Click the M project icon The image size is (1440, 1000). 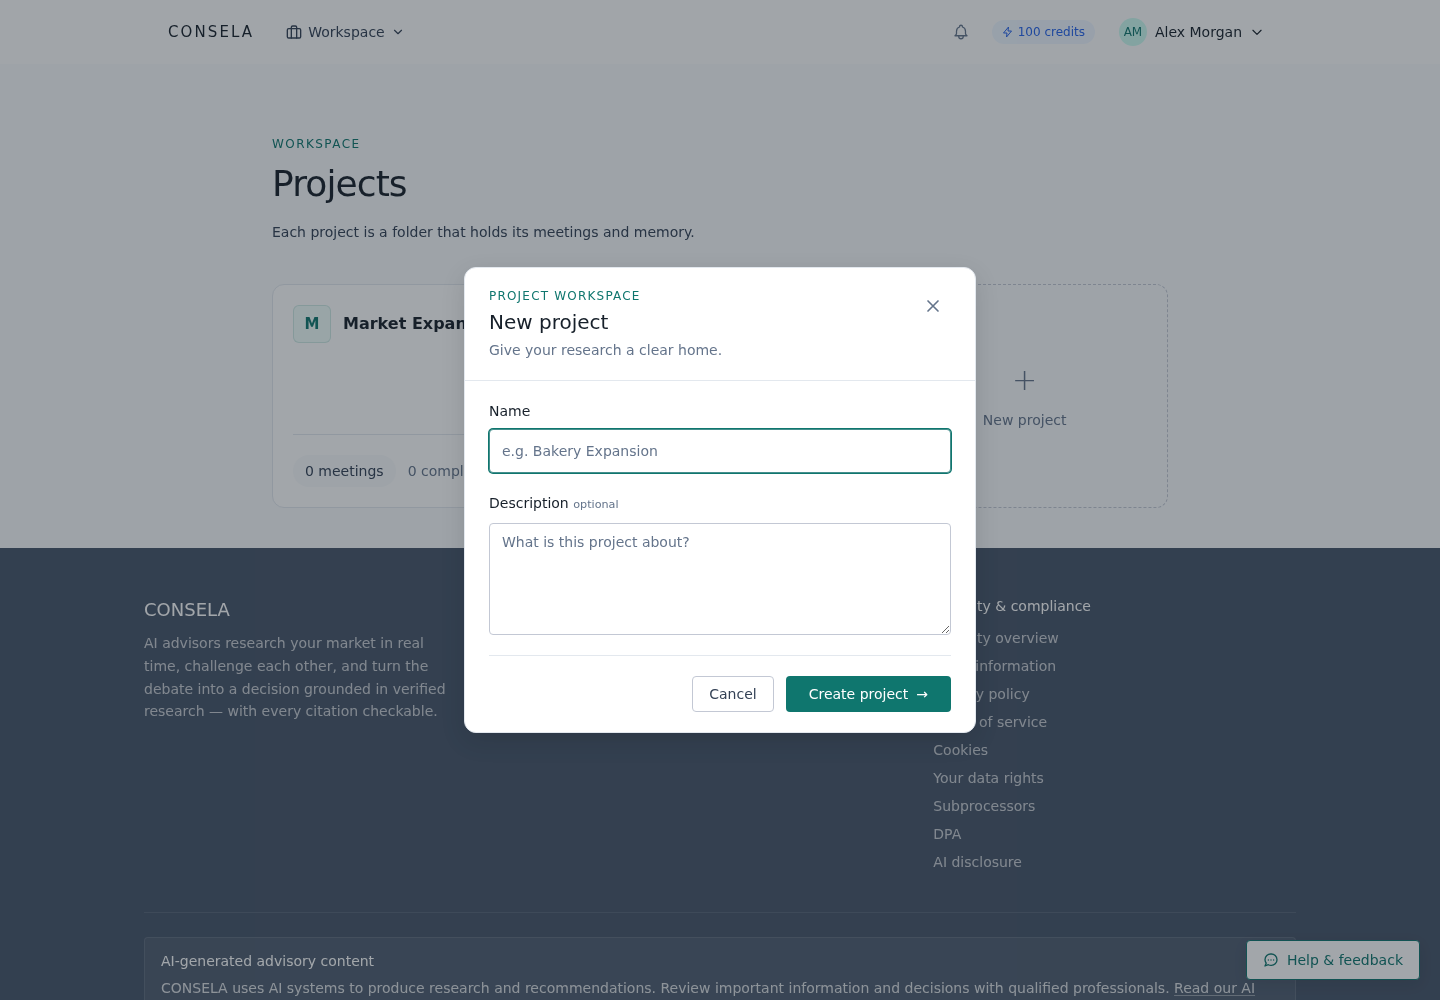312,324
